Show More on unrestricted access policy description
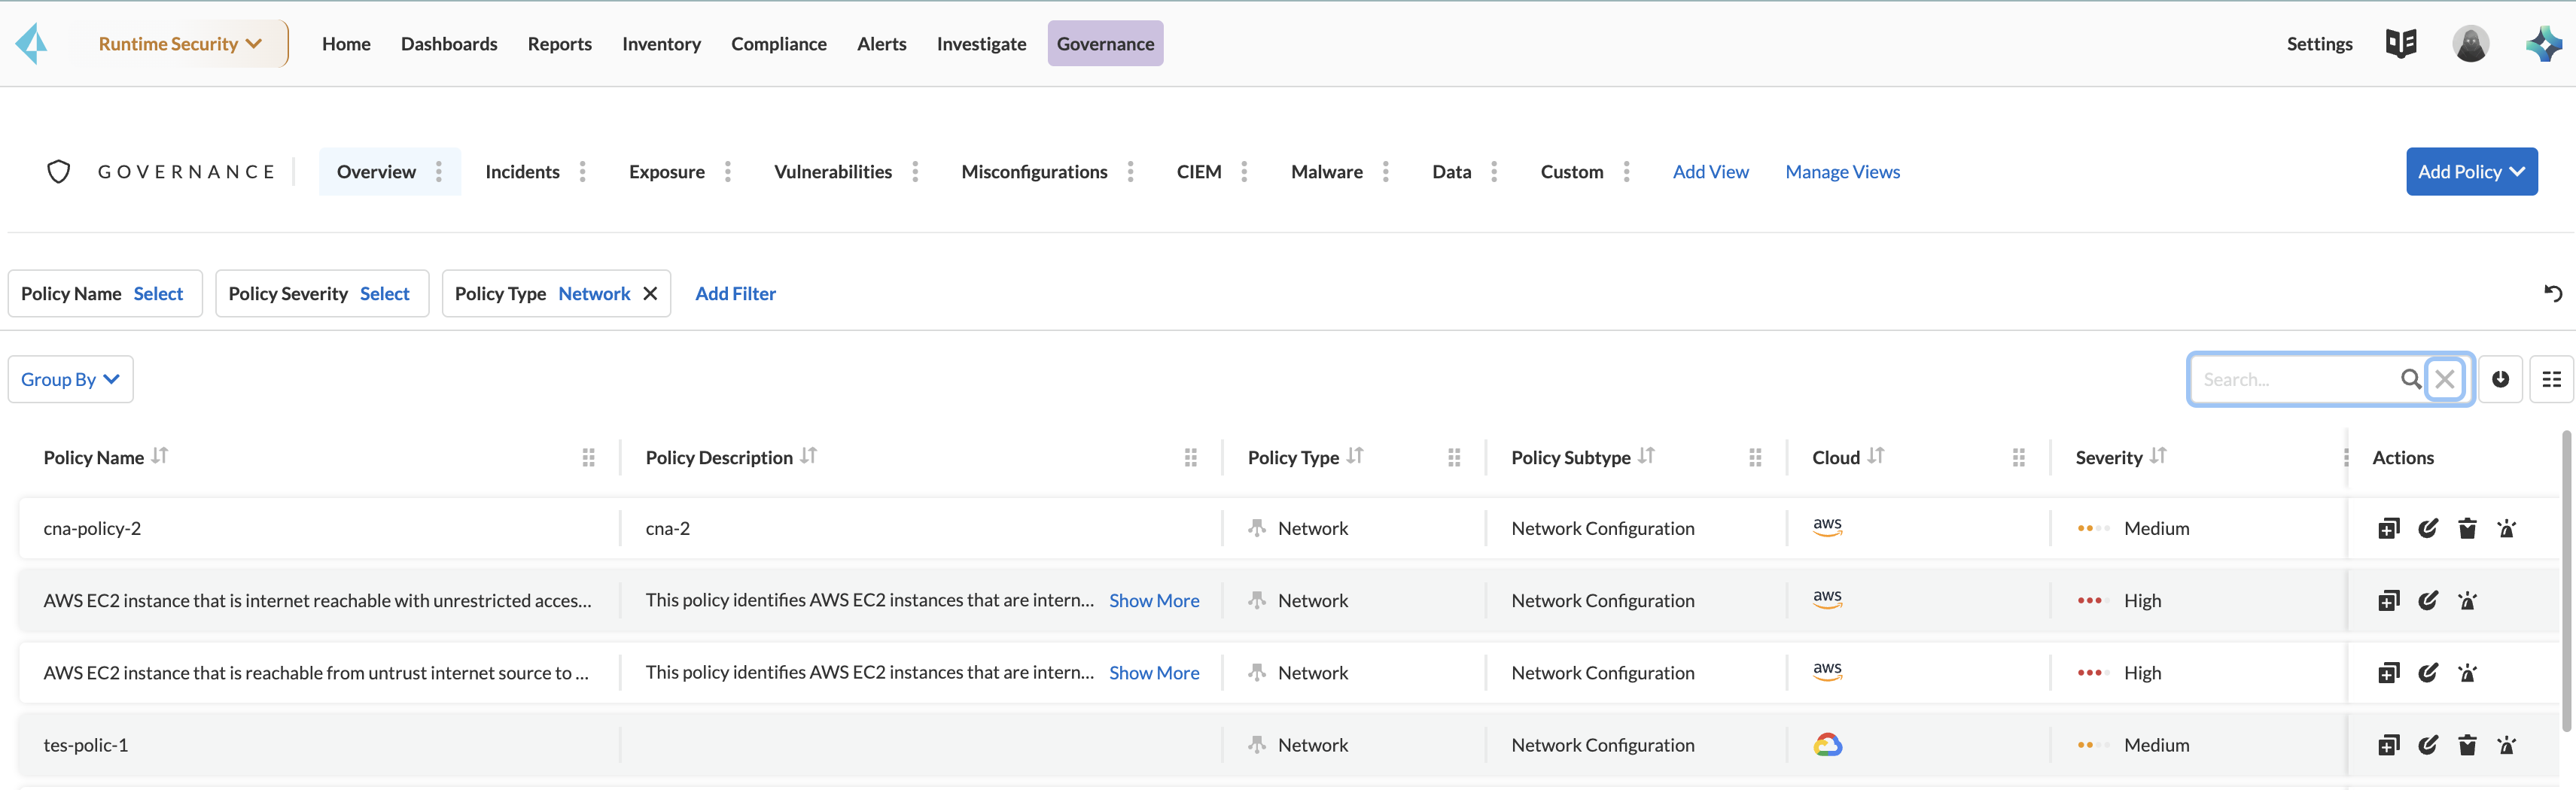The width and height of the screenshot is (2576, 790). tap(1154, 600)
